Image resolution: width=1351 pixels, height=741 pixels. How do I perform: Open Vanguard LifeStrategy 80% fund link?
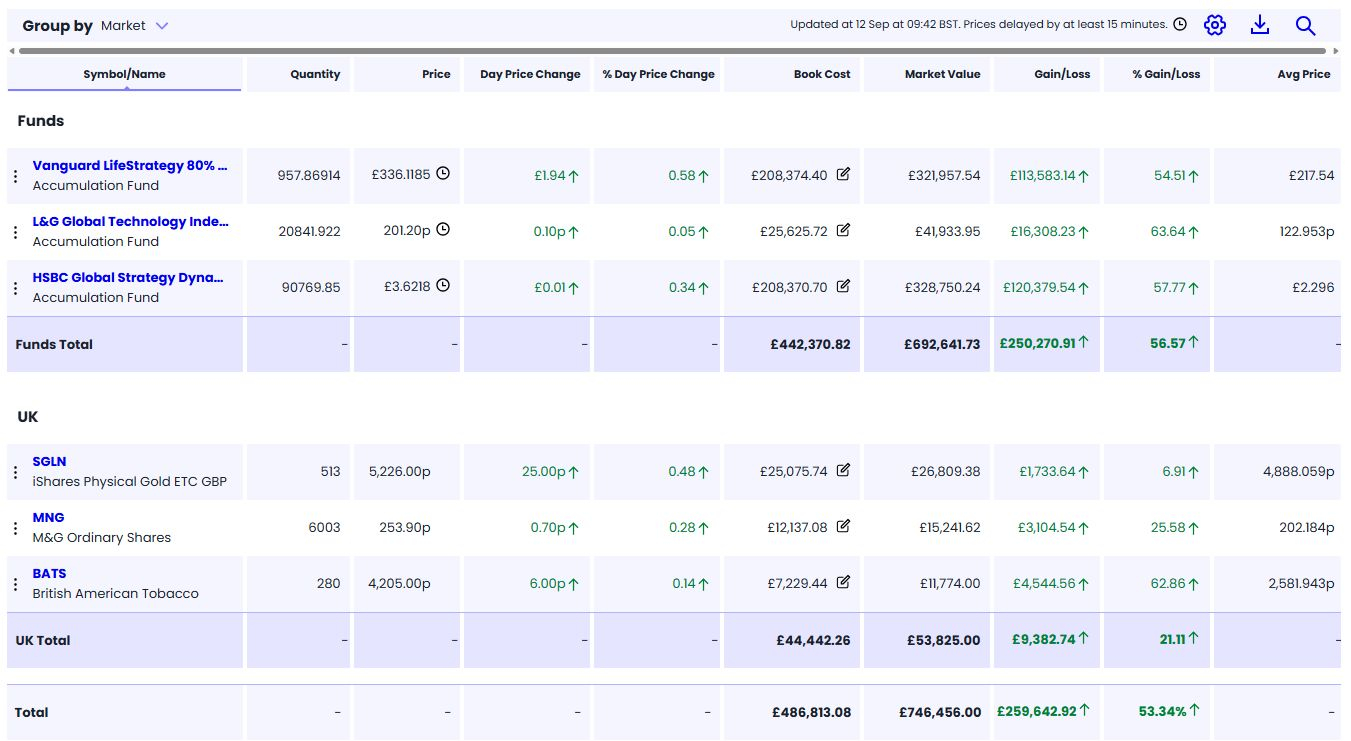(130, 166)
